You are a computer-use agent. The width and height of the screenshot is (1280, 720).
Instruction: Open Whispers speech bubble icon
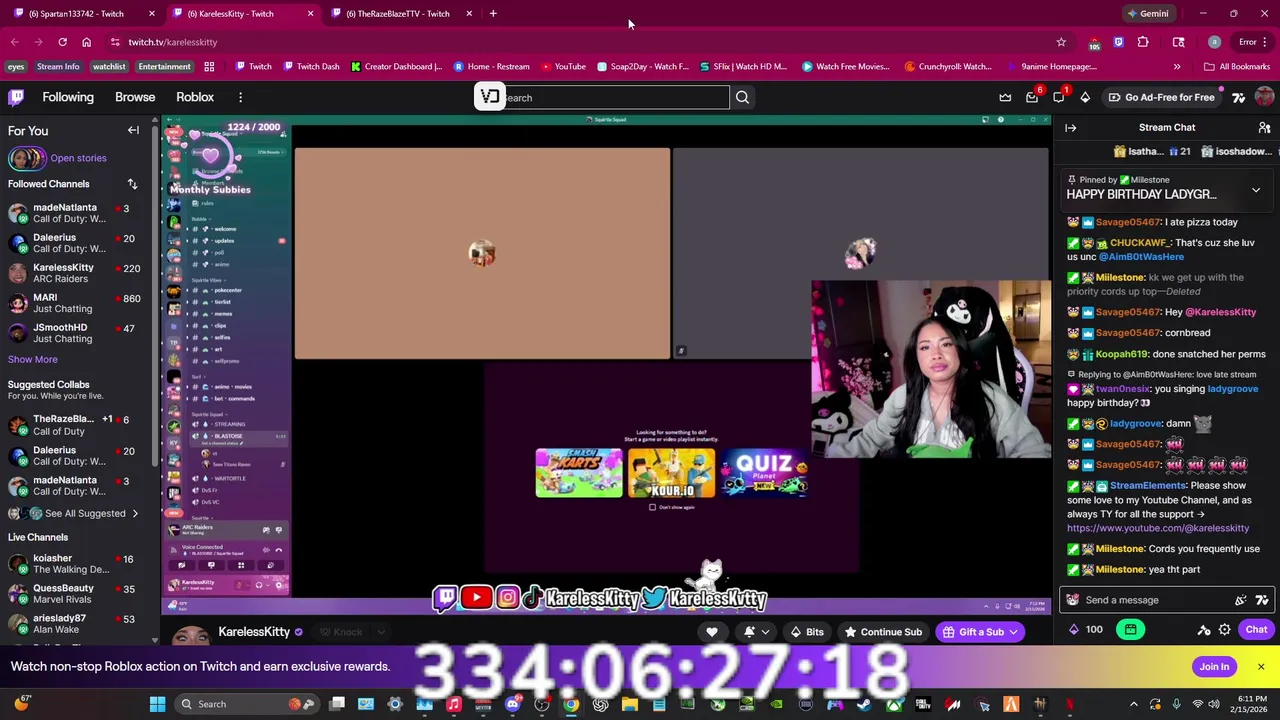pos(1058,97)
